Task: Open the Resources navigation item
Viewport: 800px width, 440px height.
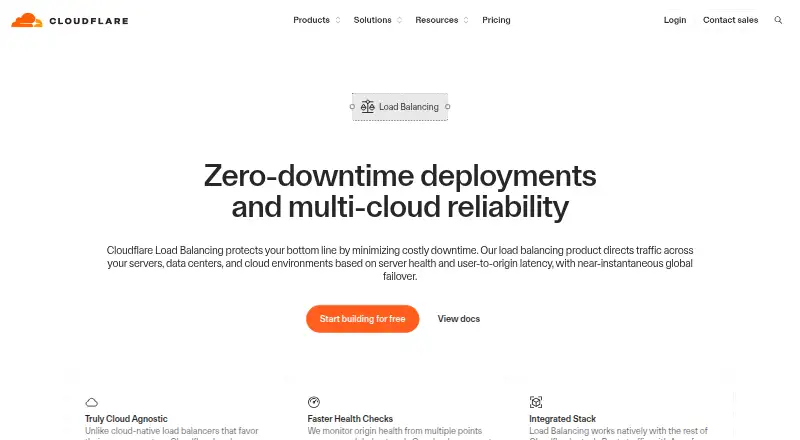Action: [437, 20]
